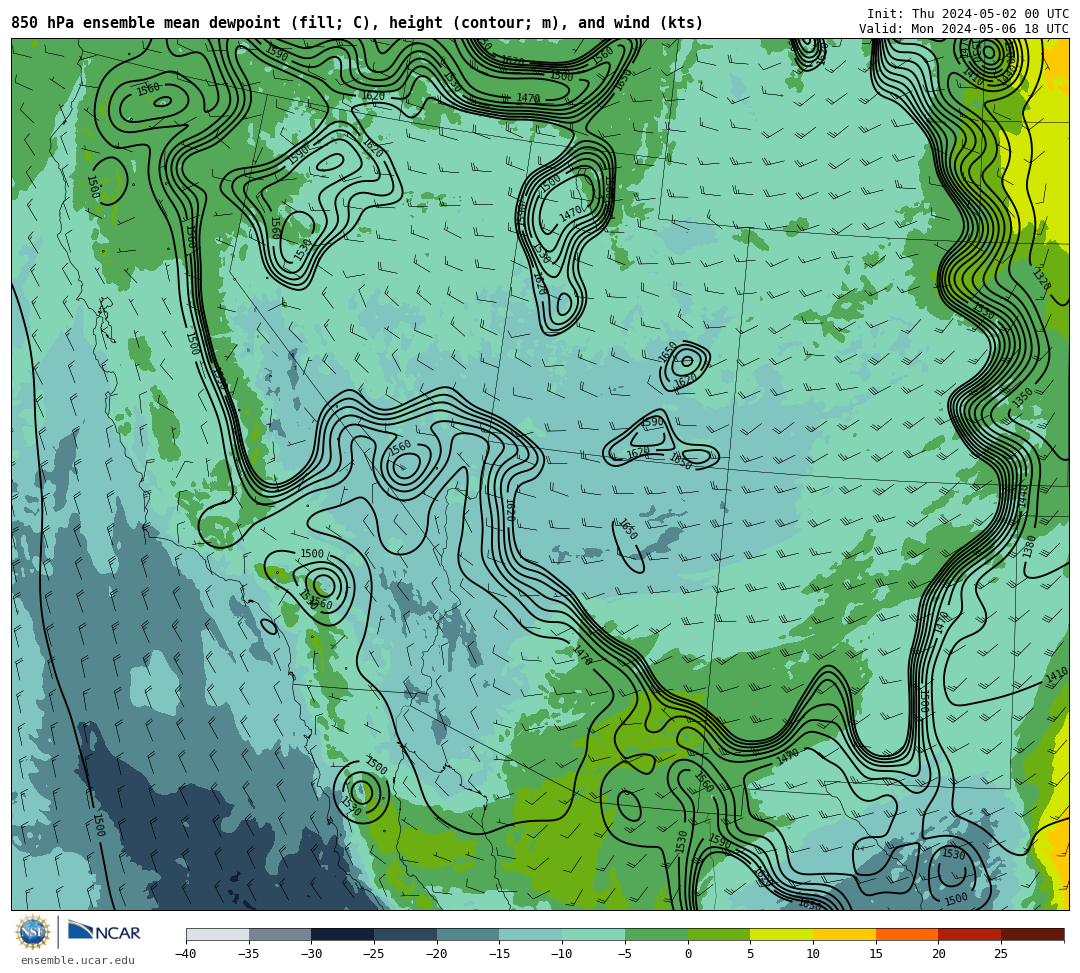This screenshot has height=973, width=1080.
Task: Pick the orange 15 to 20 swatch
Action: tap(907, 934)
